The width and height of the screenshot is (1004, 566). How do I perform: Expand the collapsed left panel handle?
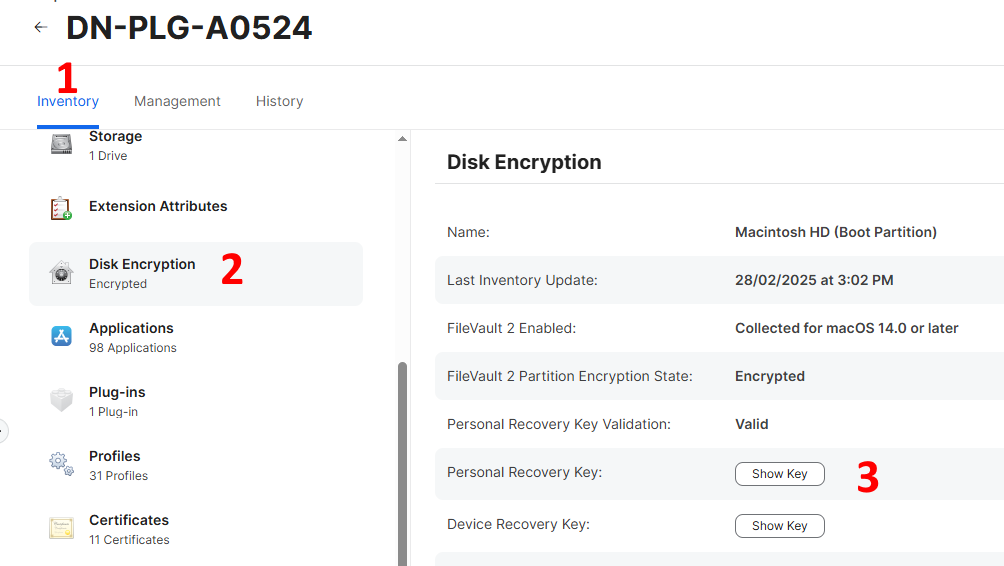point(2,432)
